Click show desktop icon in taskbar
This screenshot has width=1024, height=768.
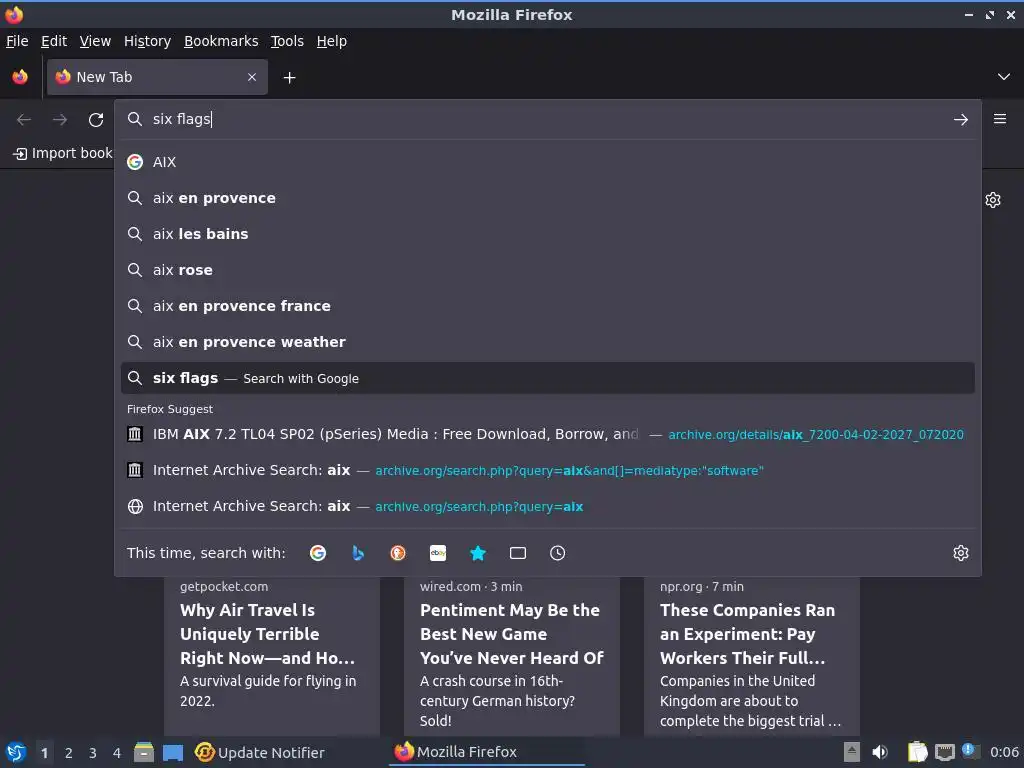(x=173, y=753)
